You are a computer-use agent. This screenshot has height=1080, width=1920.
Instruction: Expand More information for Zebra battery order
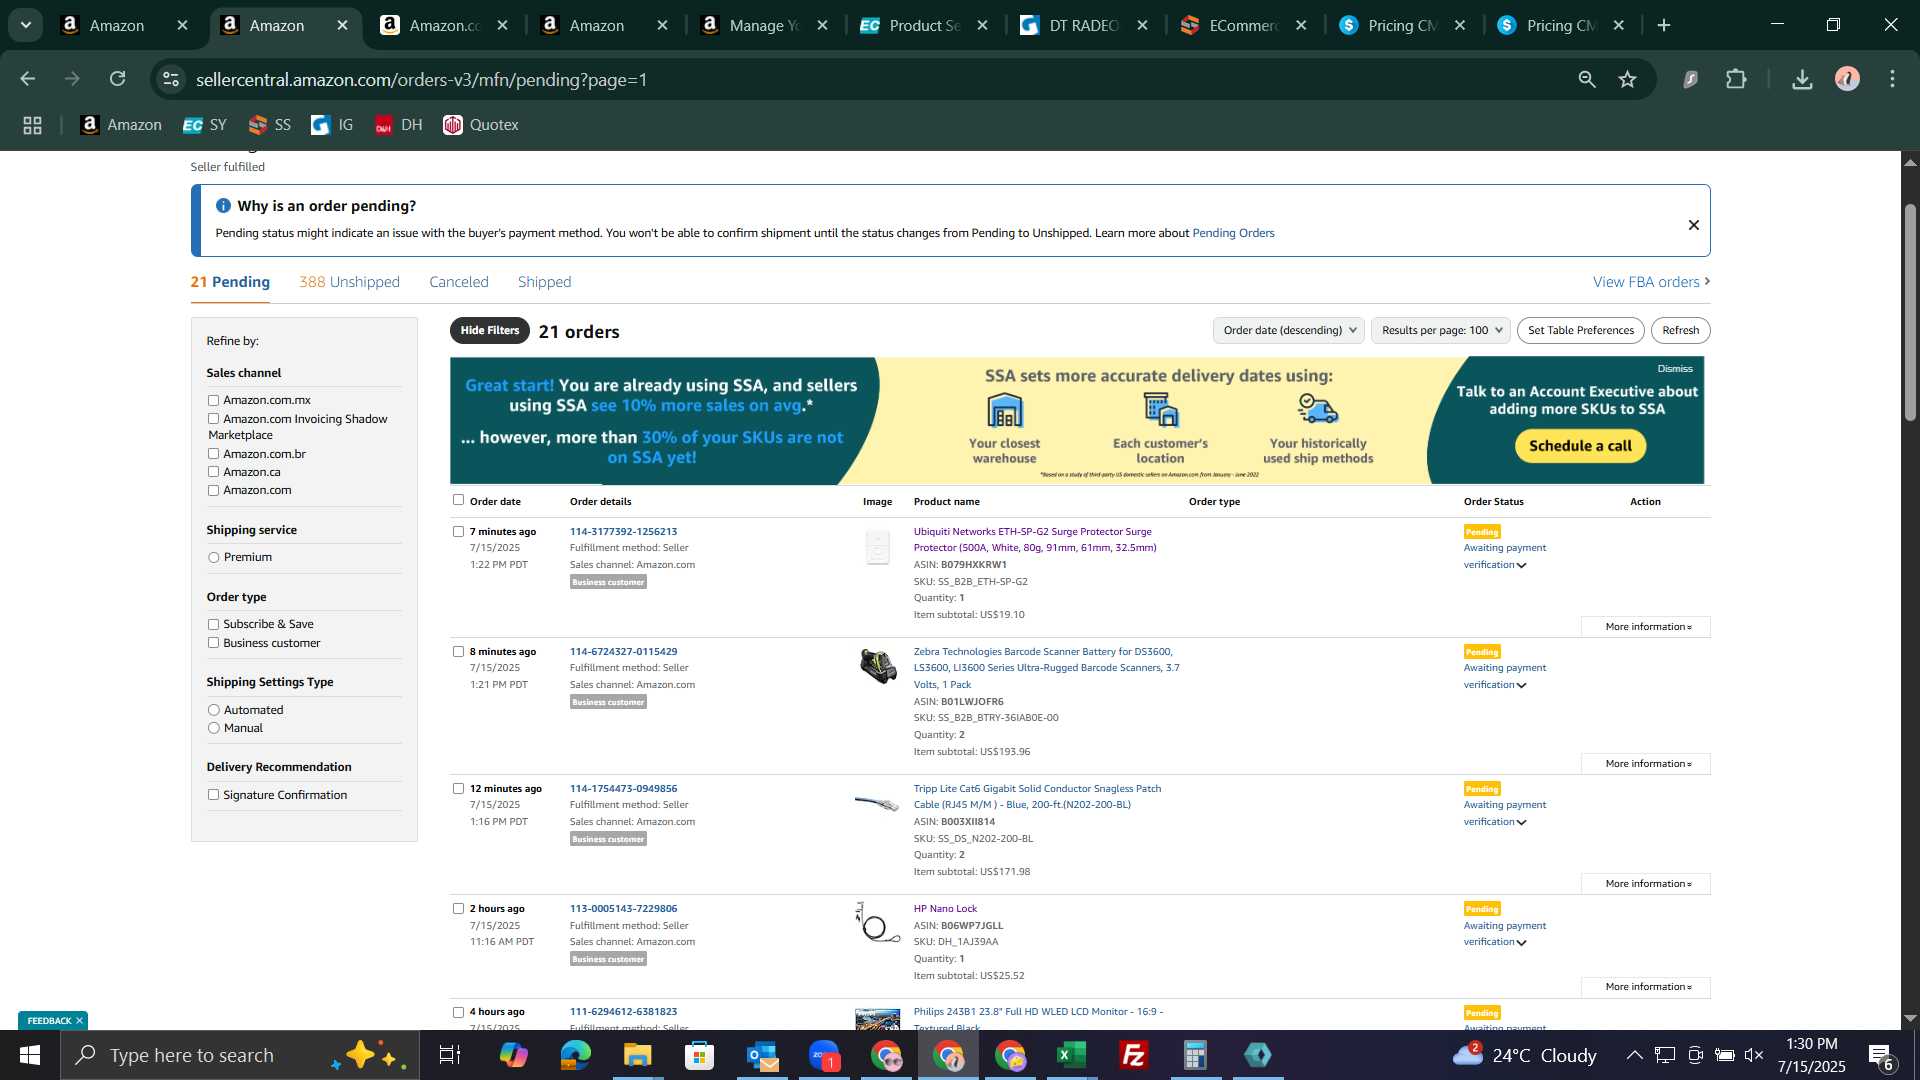(1646, 764)
